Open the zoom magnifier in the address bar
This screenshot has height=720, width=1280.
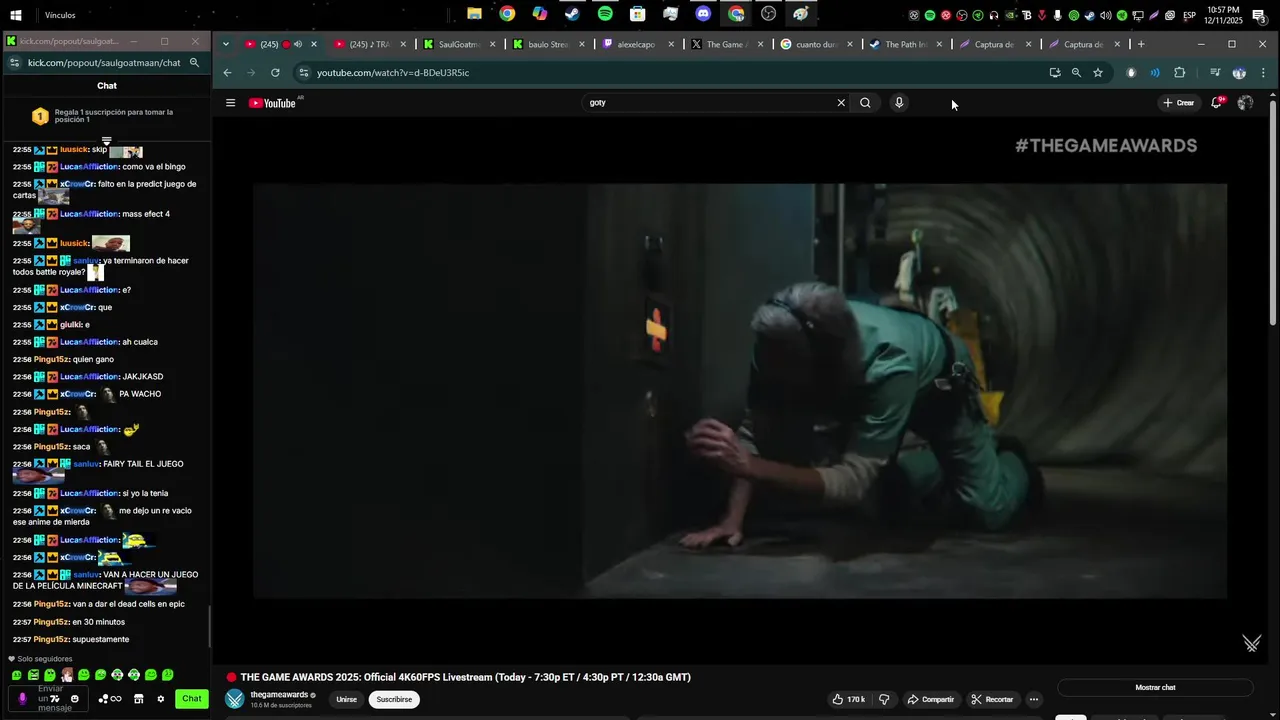click(1076, 72)
